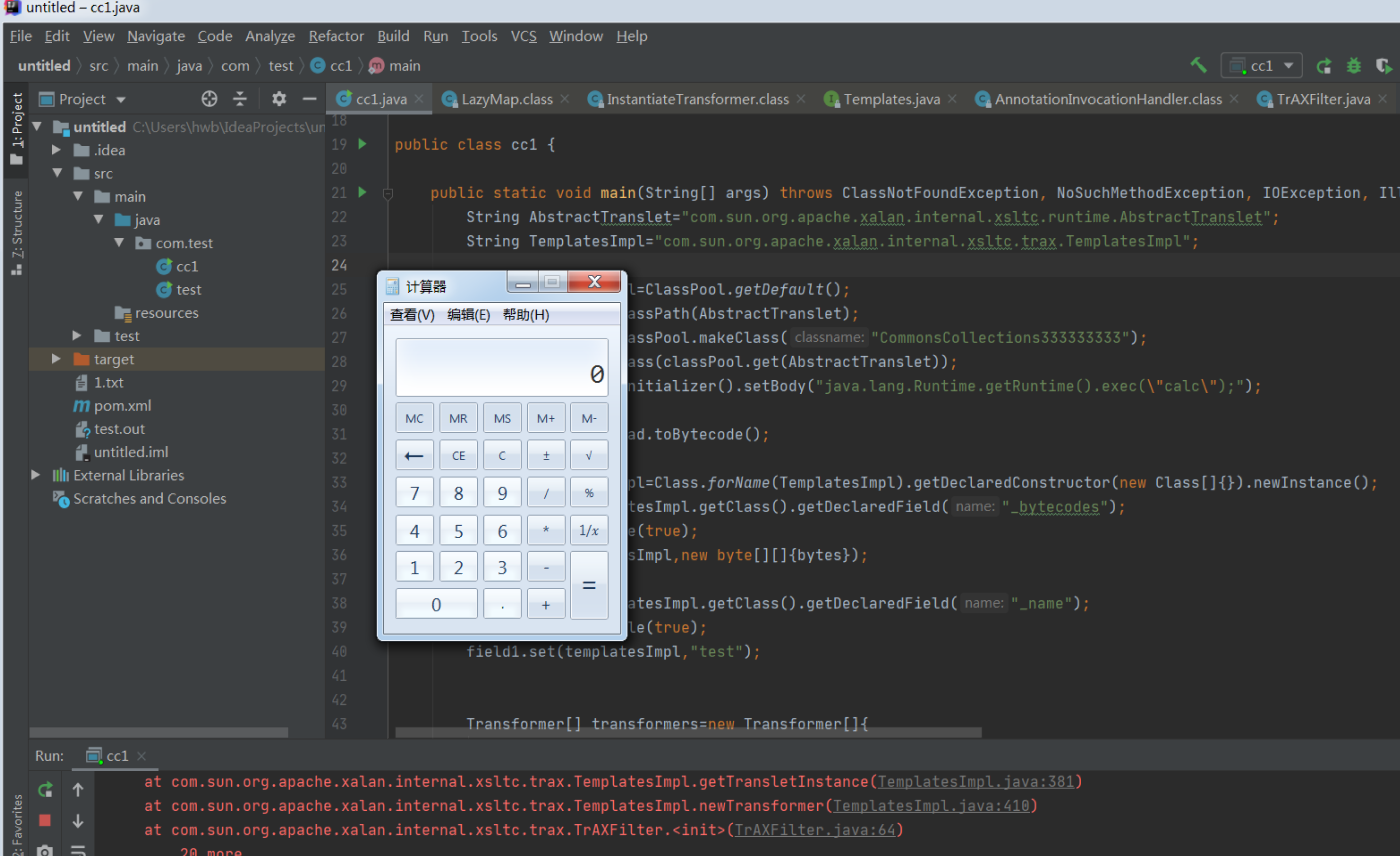Select the test class in com.test

(178, 289)
